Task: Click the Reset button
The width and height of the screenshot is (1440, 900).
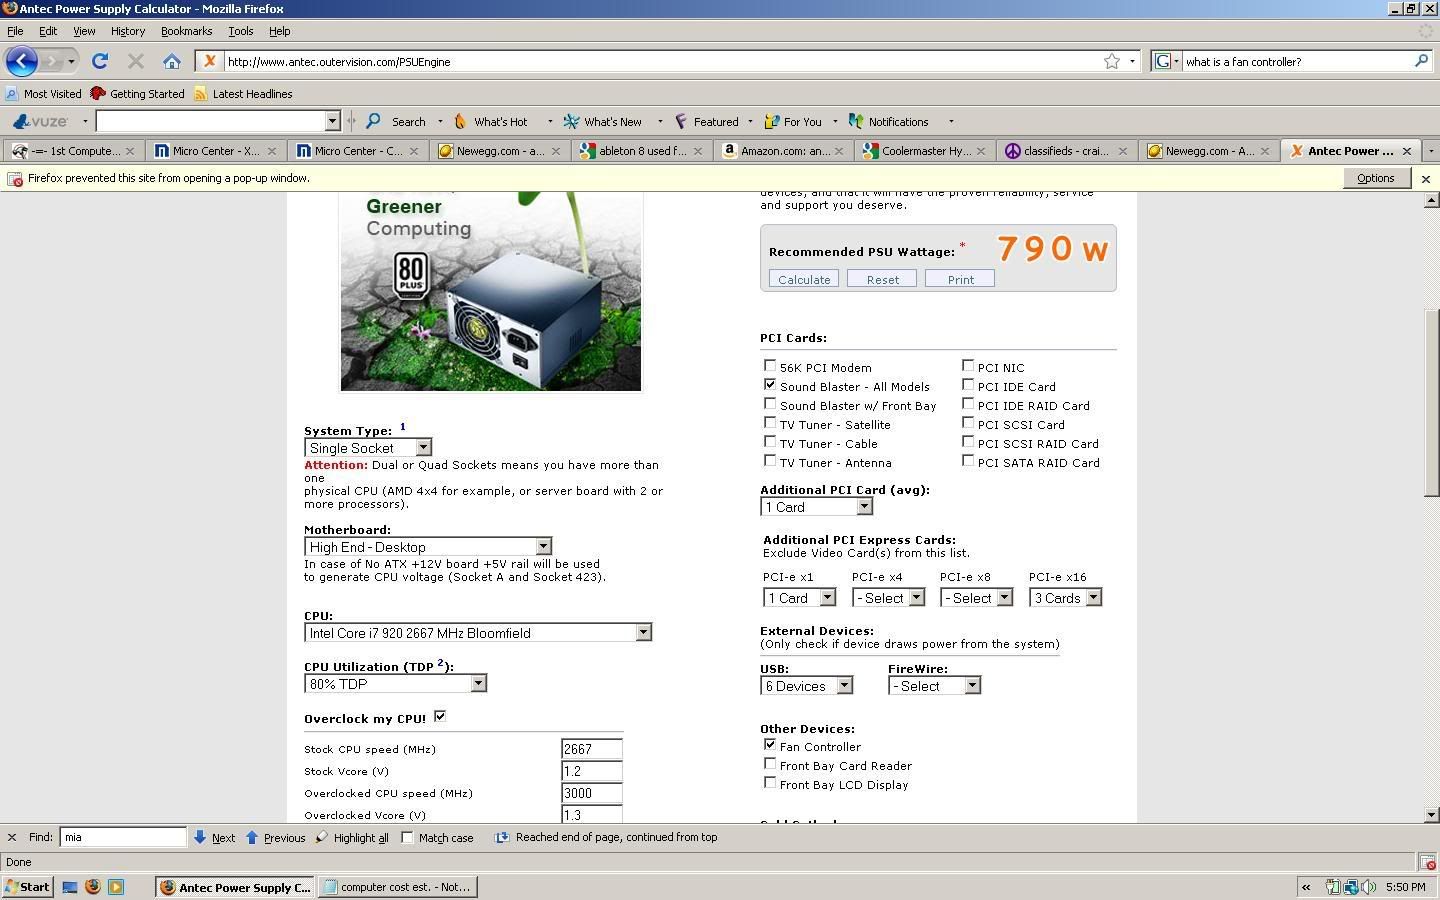Action: 882,279
